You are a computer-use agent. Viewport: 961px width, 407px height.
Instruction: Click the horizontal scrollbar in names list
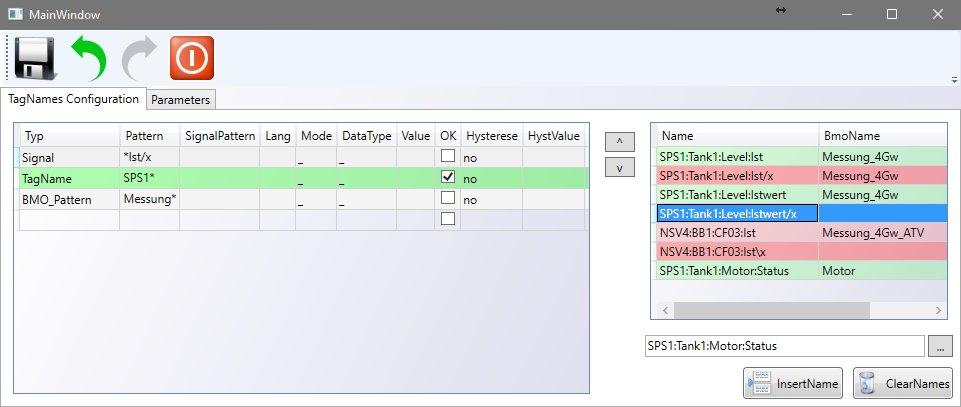(x=770, y=311)
